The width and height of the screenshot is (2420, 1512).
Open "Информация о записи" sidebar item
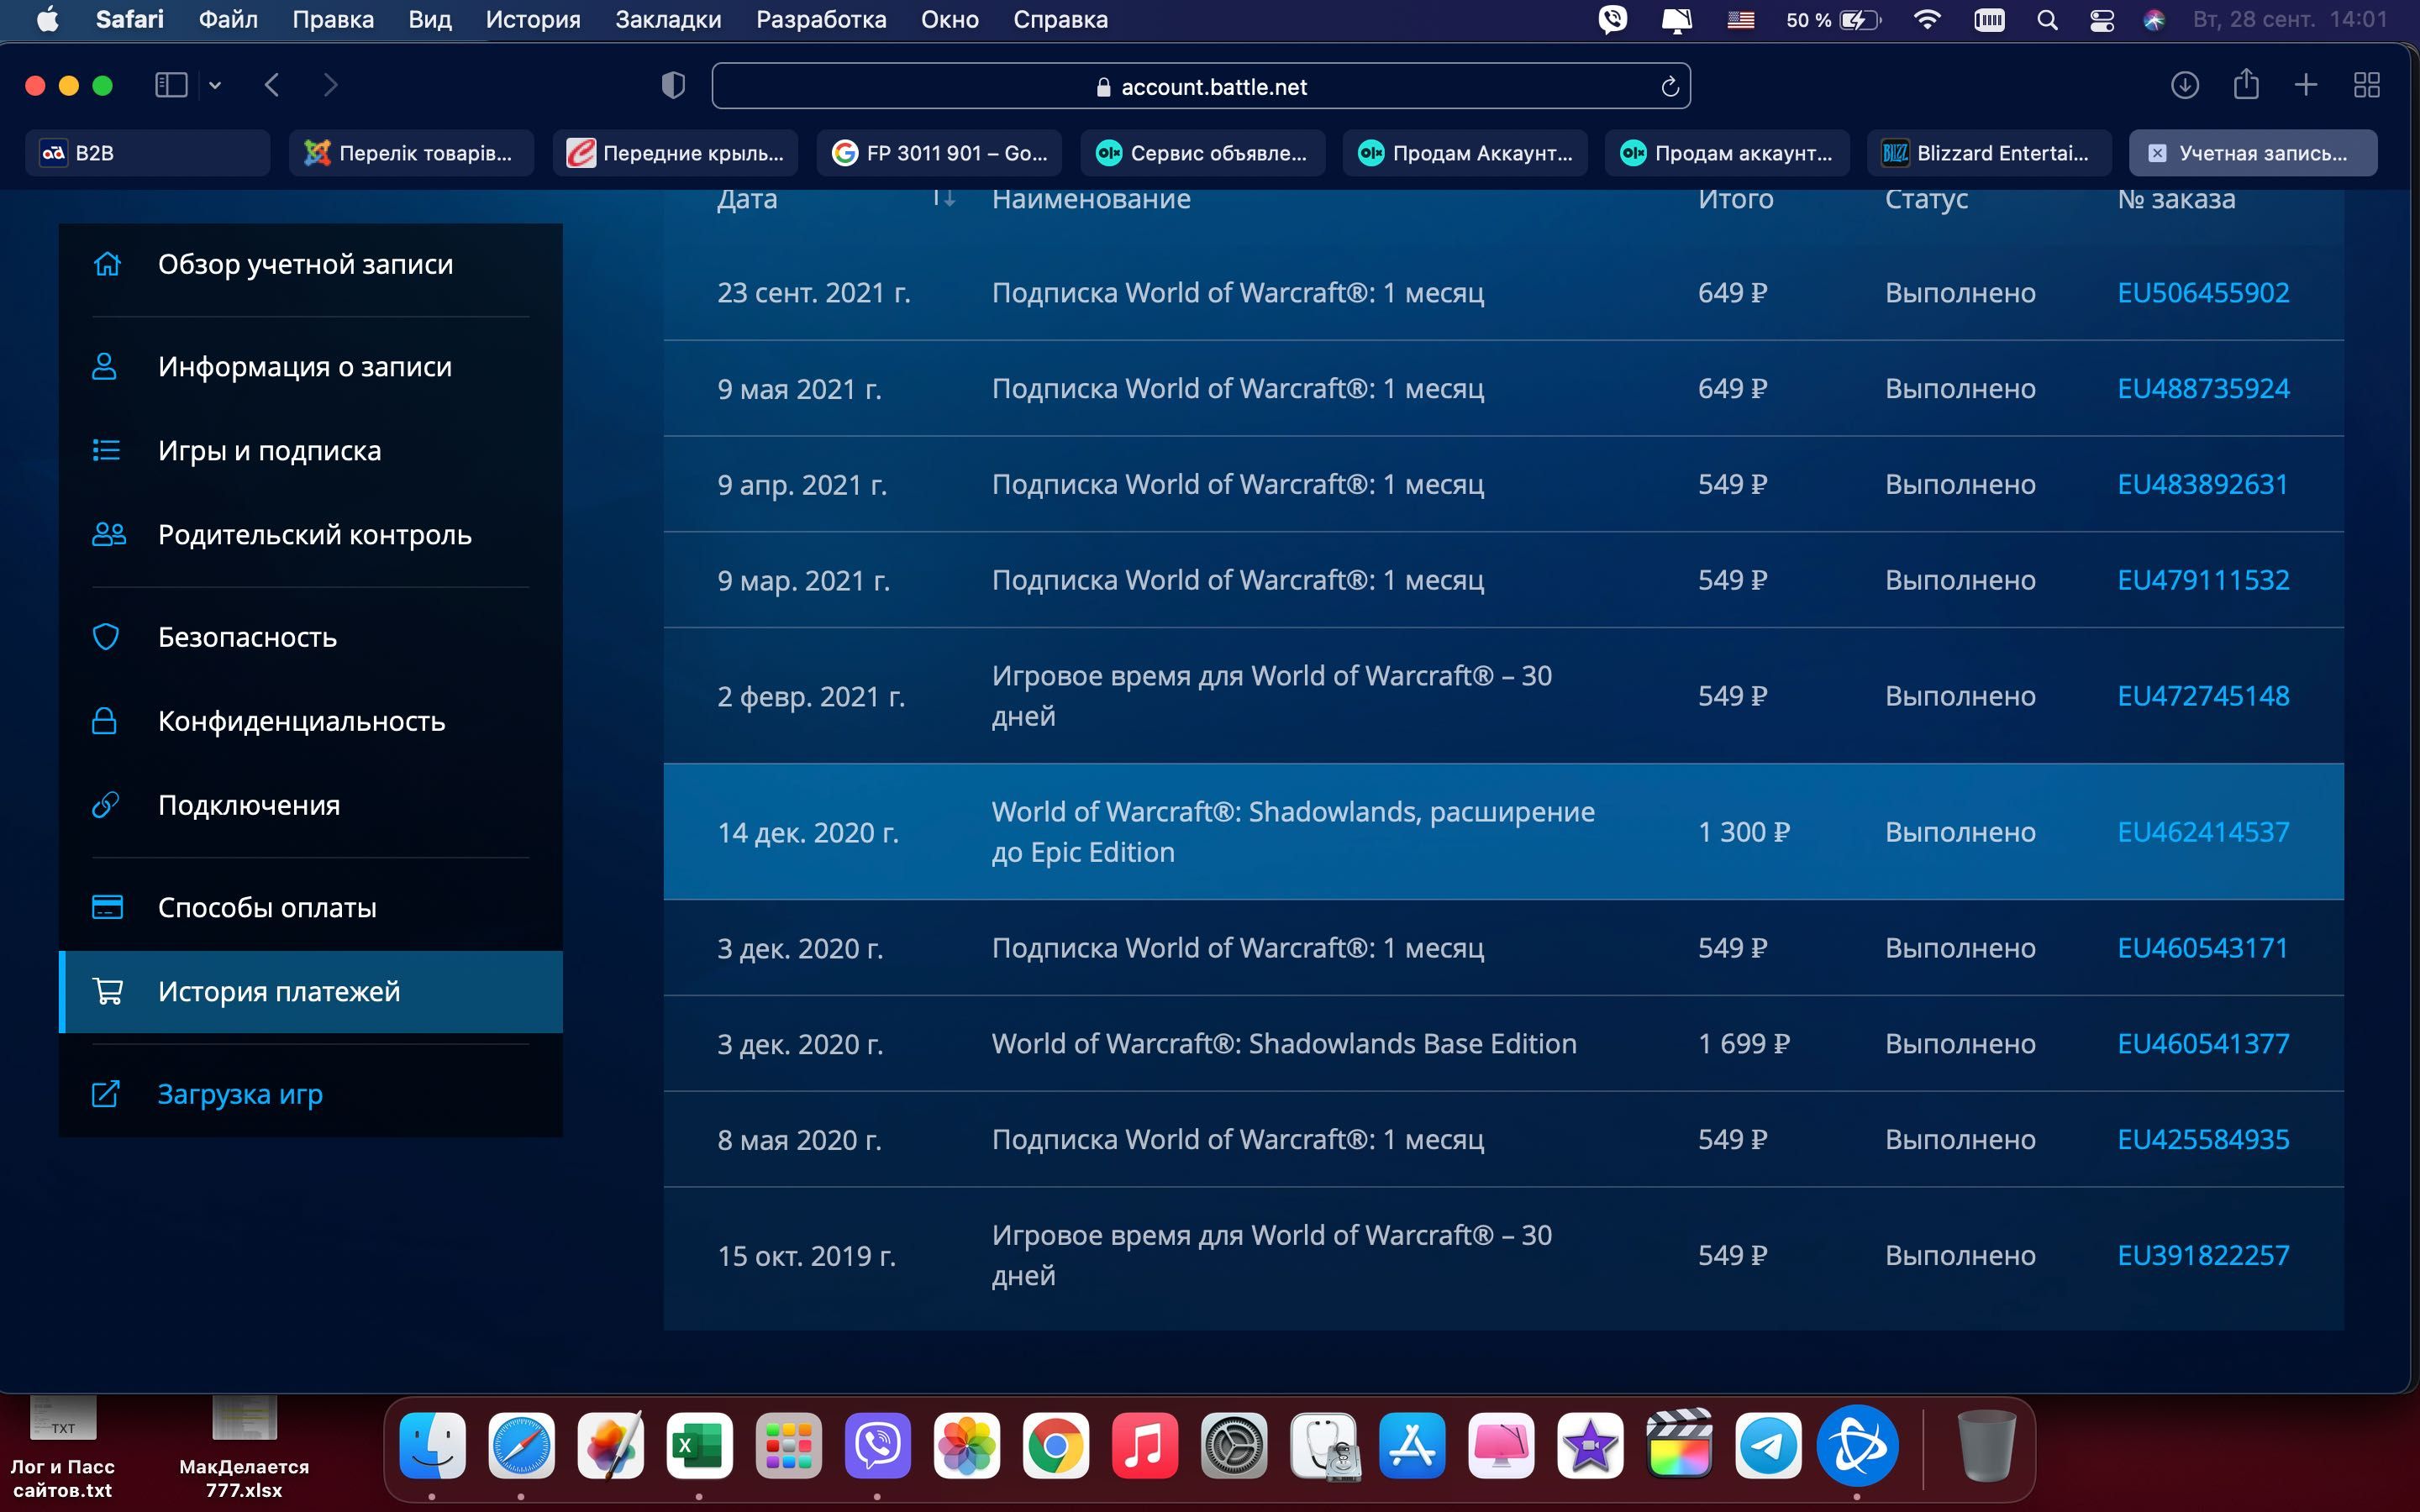click(310, 367)
